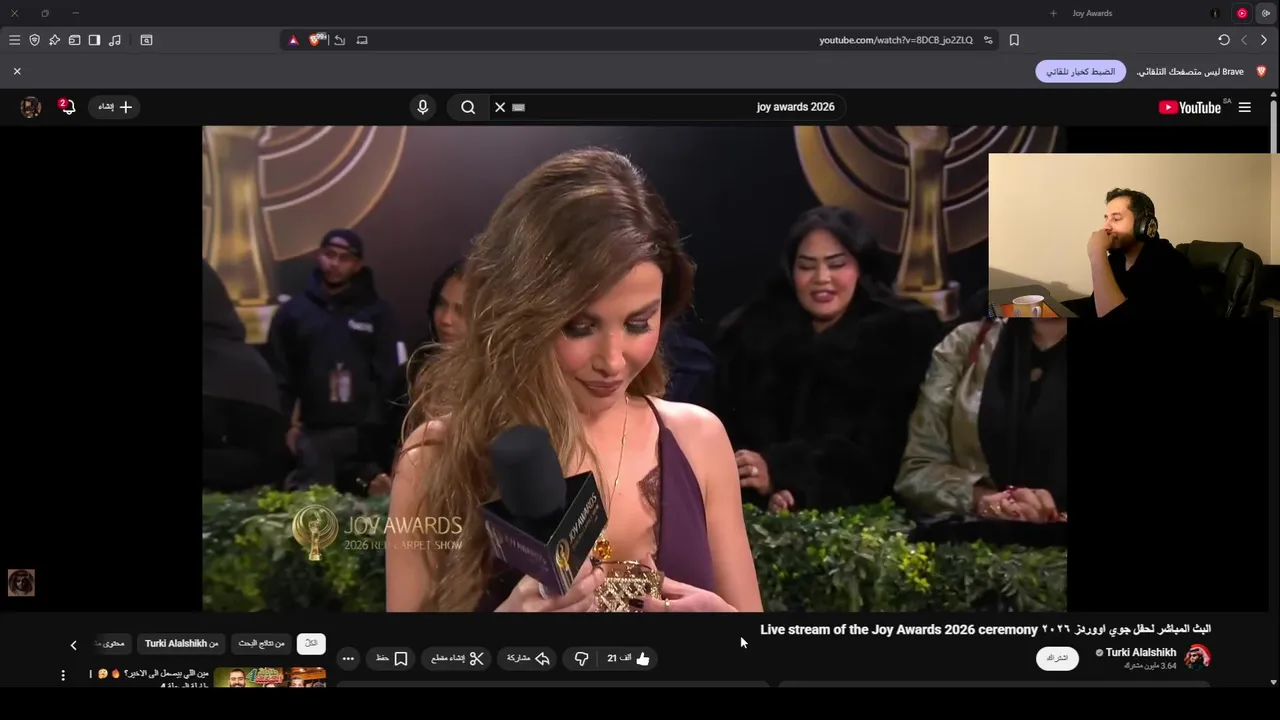Like the video with thumbs up button
The height and width of the screenshot is (720, 1280).
click(x=630, y=658)
